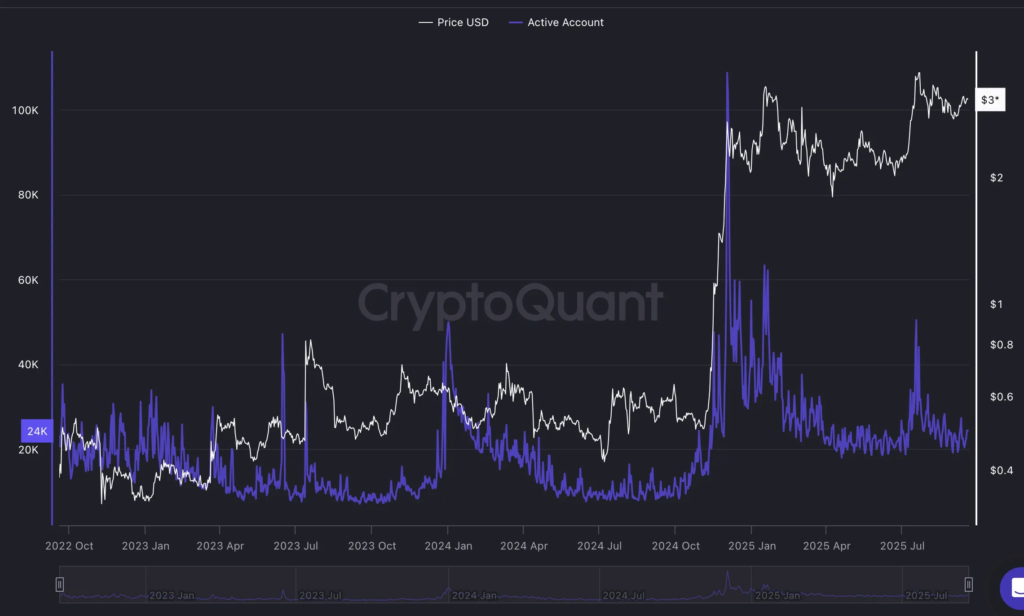Click 2024 Jan inside the range navigator strip
Image resolution: width=1024 pixels, height=616 pixels.
pyautogui.click(x=474, y=596)
